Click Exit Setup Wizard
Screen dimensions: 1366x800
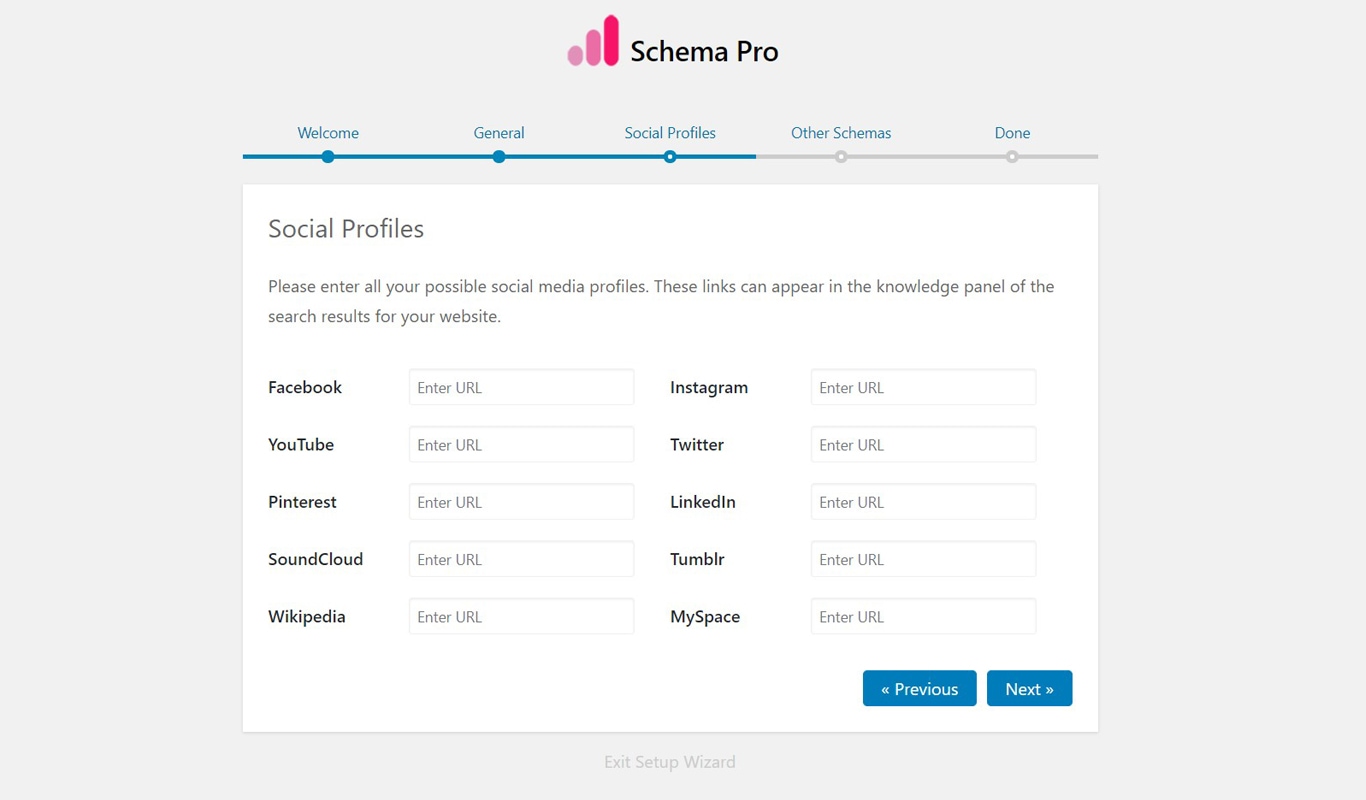point(669,761)
